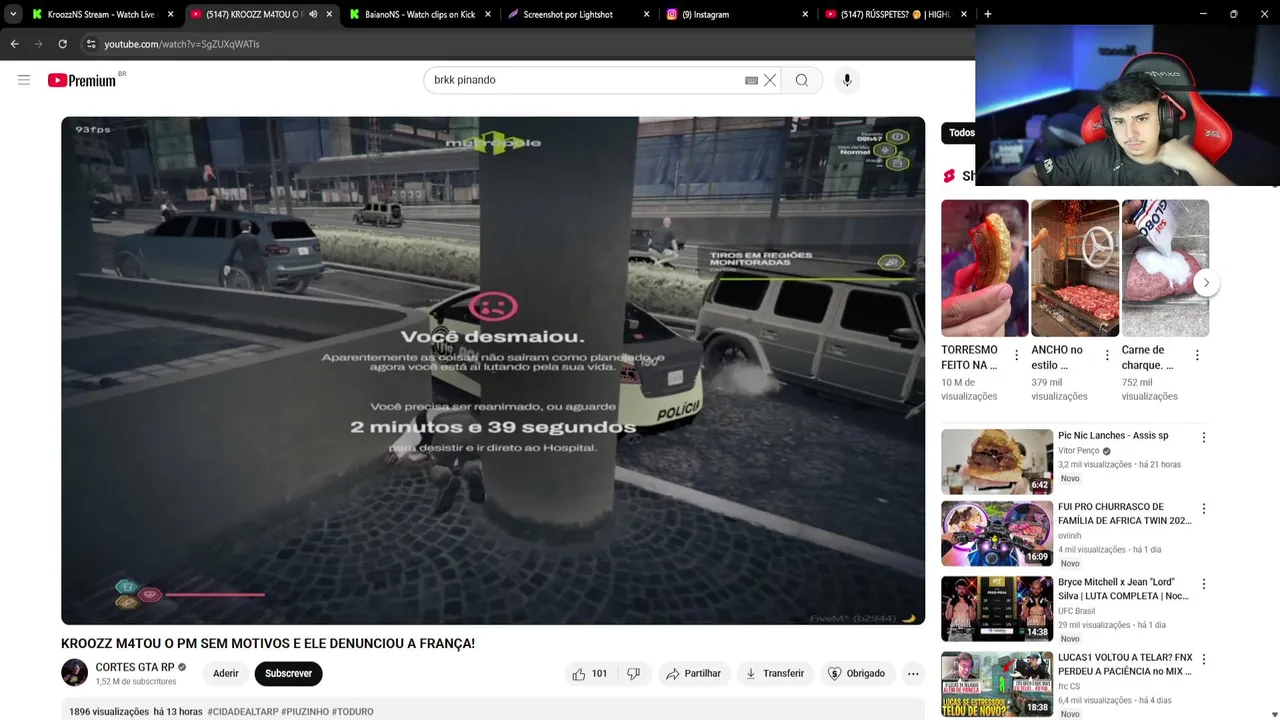Image resolution: width=1280 pixels, height=720 pixels.
Task: Open CORTES GTA RP channel avatar
Action: tap(75, 672)
